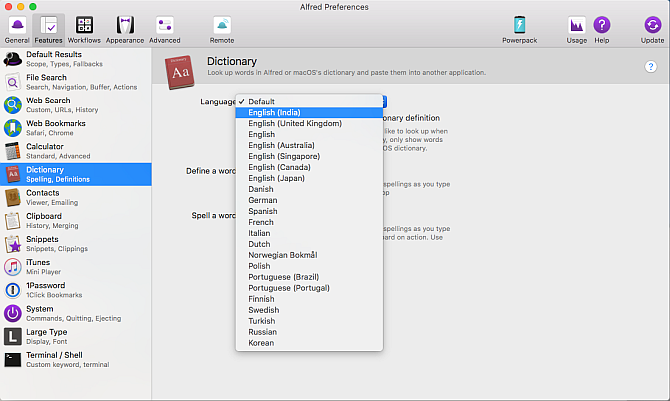Open the Usage statistics
The width and height of the screenshot is (670, 401).
pyautogui.click(x=577, y=28)
